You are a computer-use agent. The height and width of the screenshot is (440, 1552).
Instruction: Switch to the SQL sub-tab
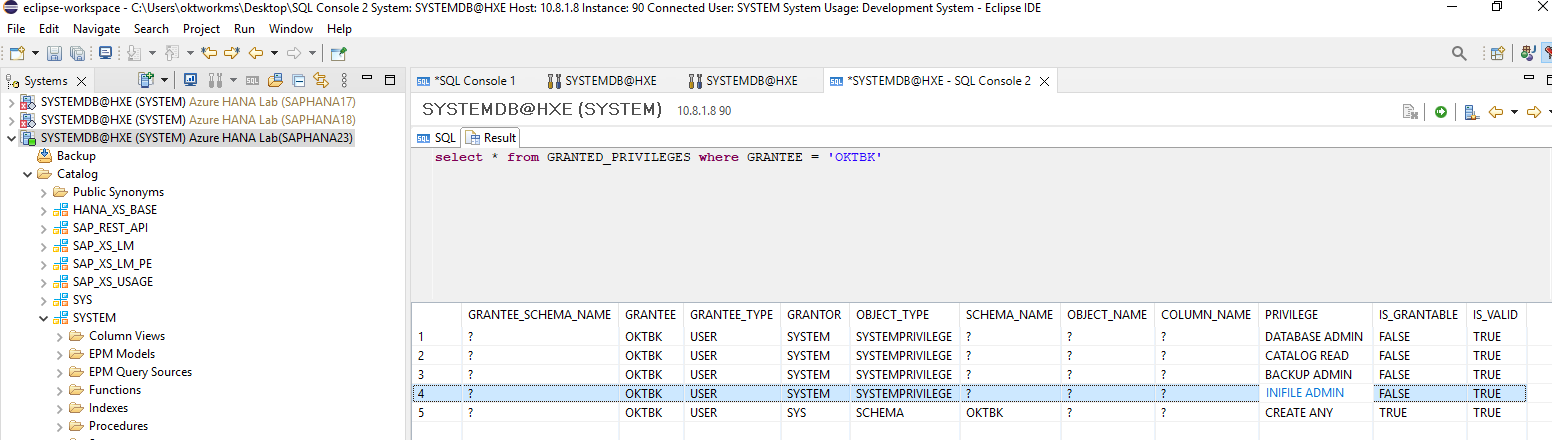click(436, 138)
